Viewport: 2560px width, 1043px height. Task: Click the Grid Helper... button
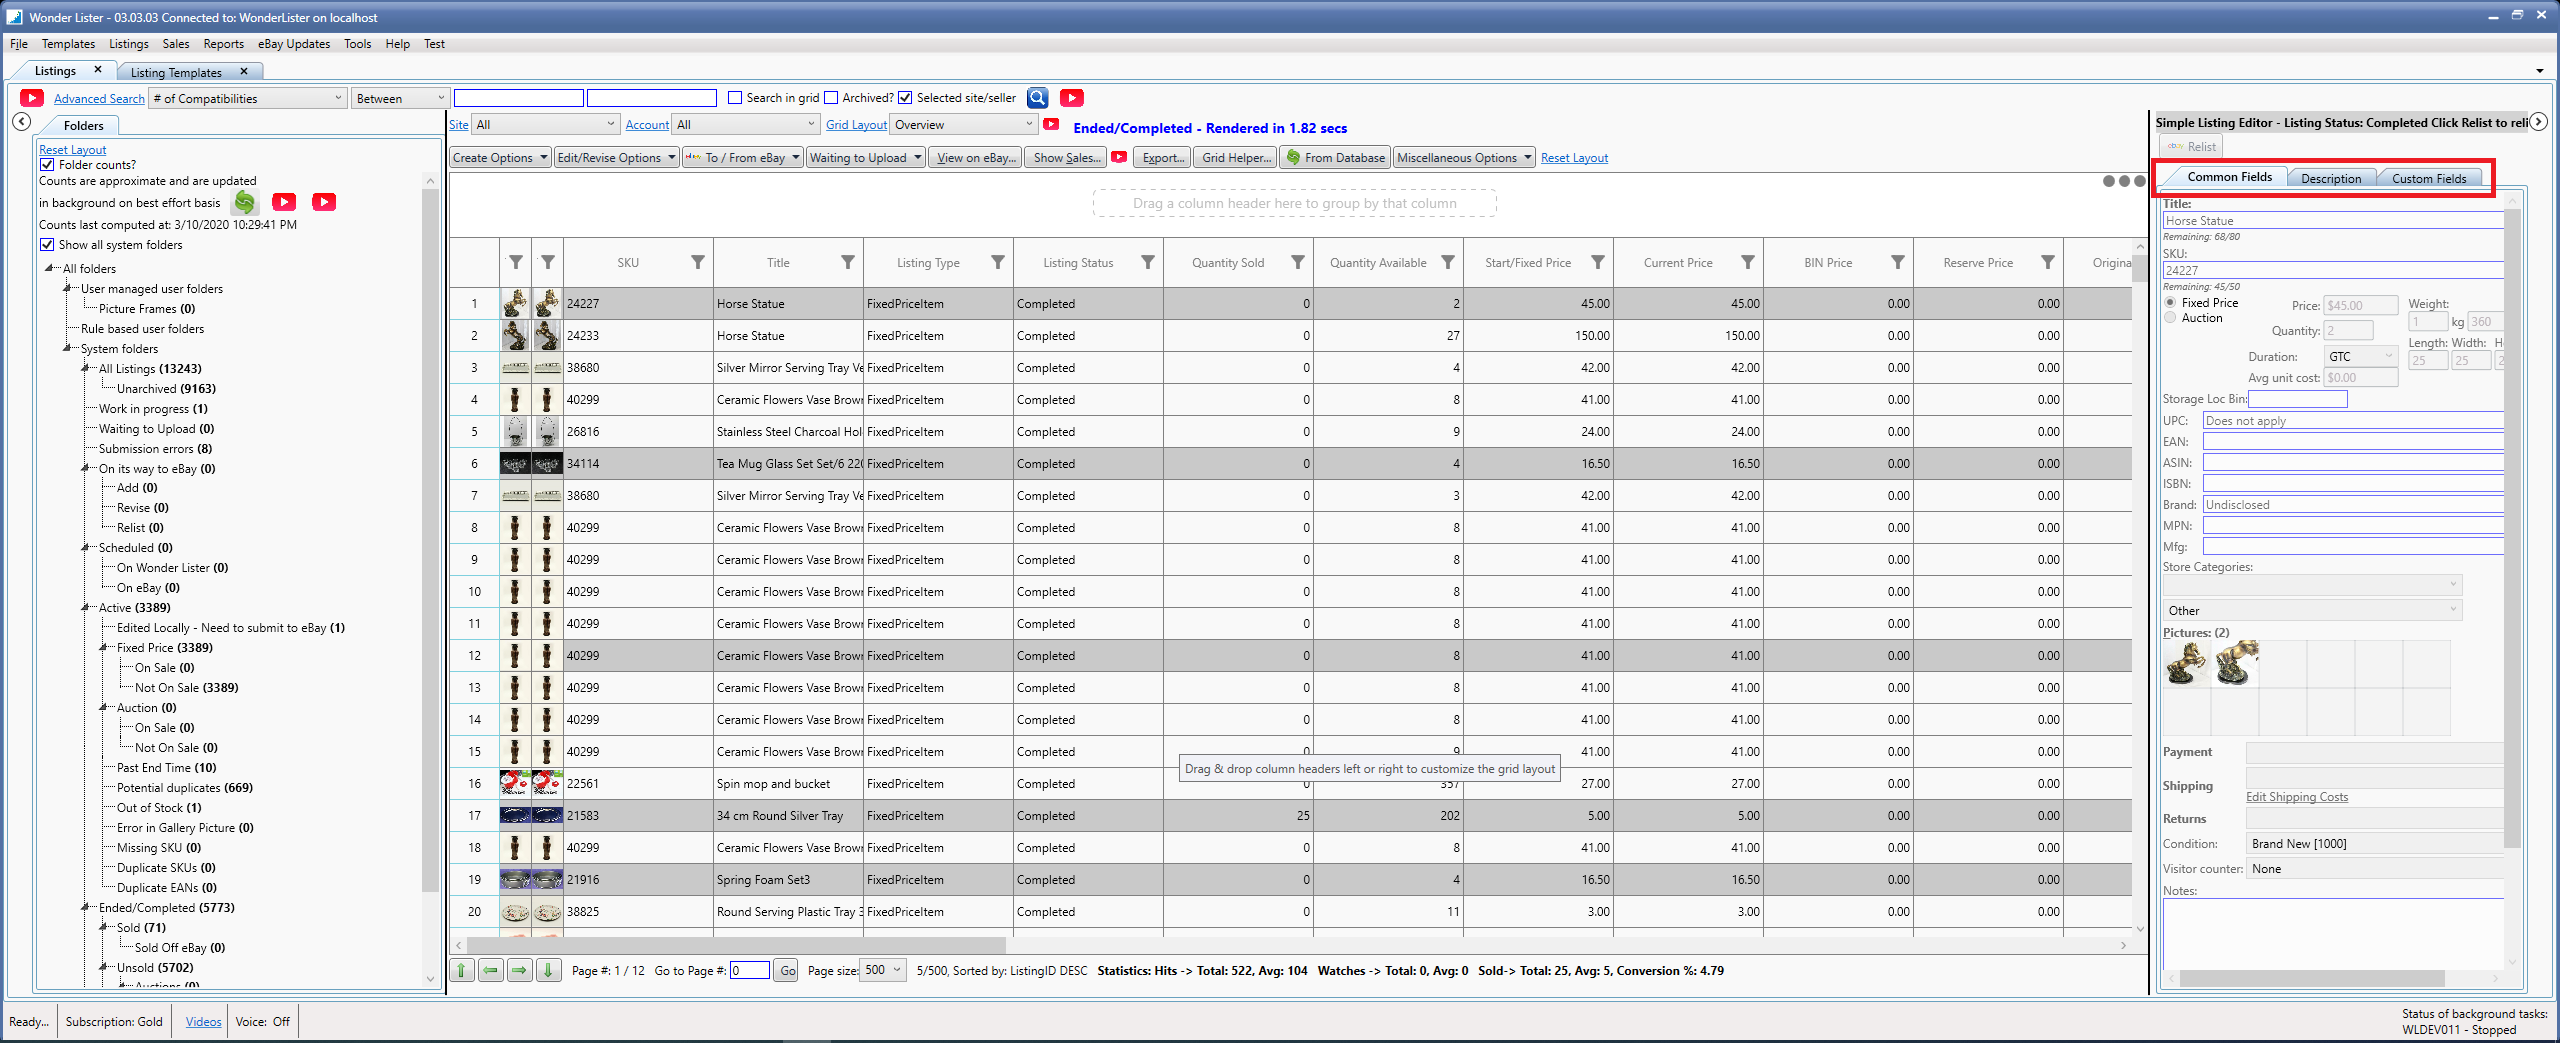[x=1236, y=157]
